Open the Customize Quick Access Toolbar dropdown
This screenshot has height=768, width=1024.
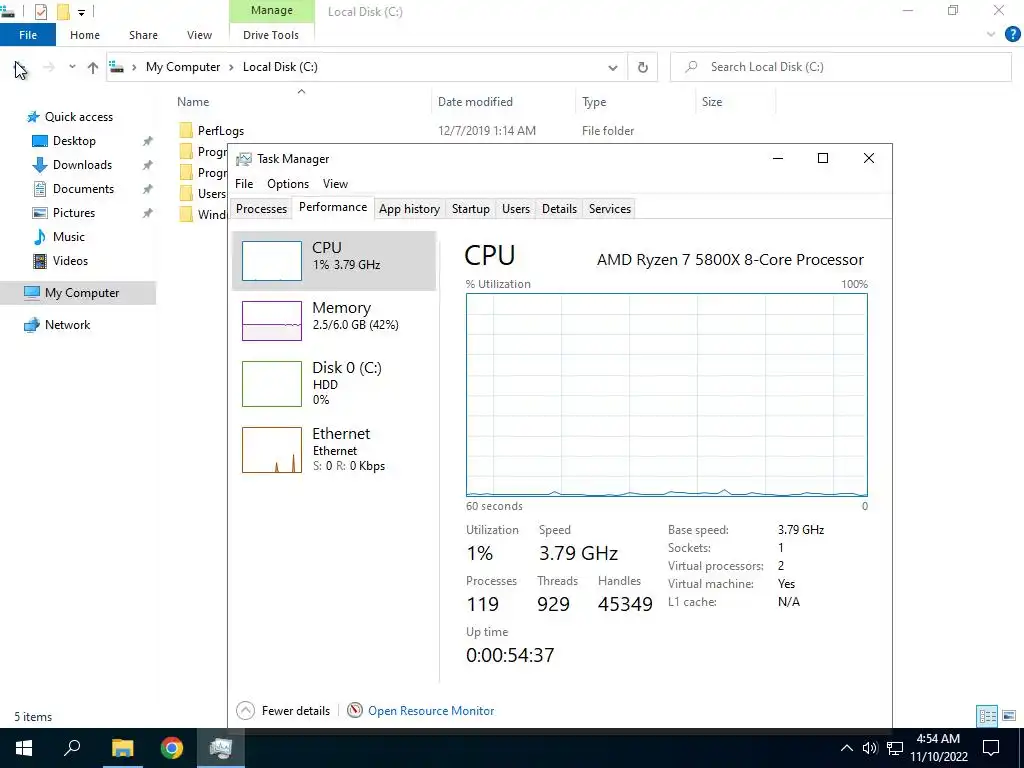click(x=82, y=12)
